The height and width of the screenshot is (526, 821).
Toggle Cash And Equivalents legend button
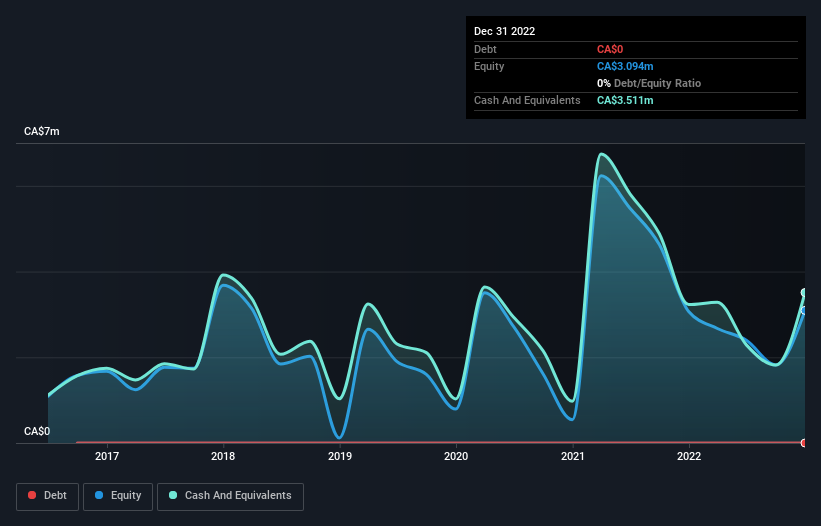click(x=230, y=496)
